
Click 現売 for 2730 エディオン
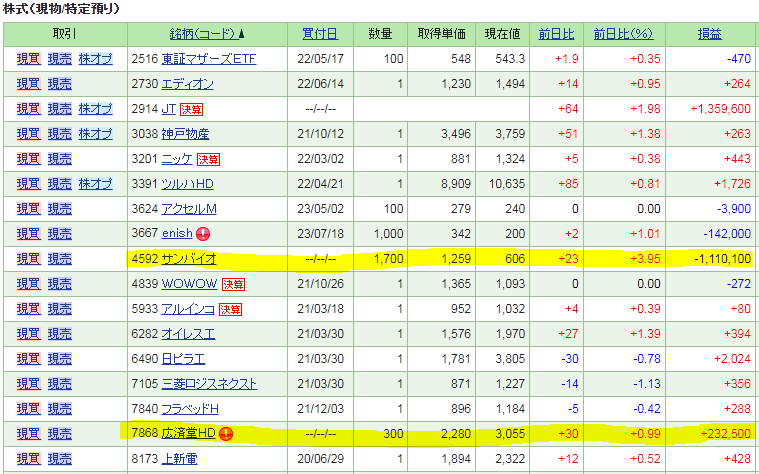(x=60, y=84)
